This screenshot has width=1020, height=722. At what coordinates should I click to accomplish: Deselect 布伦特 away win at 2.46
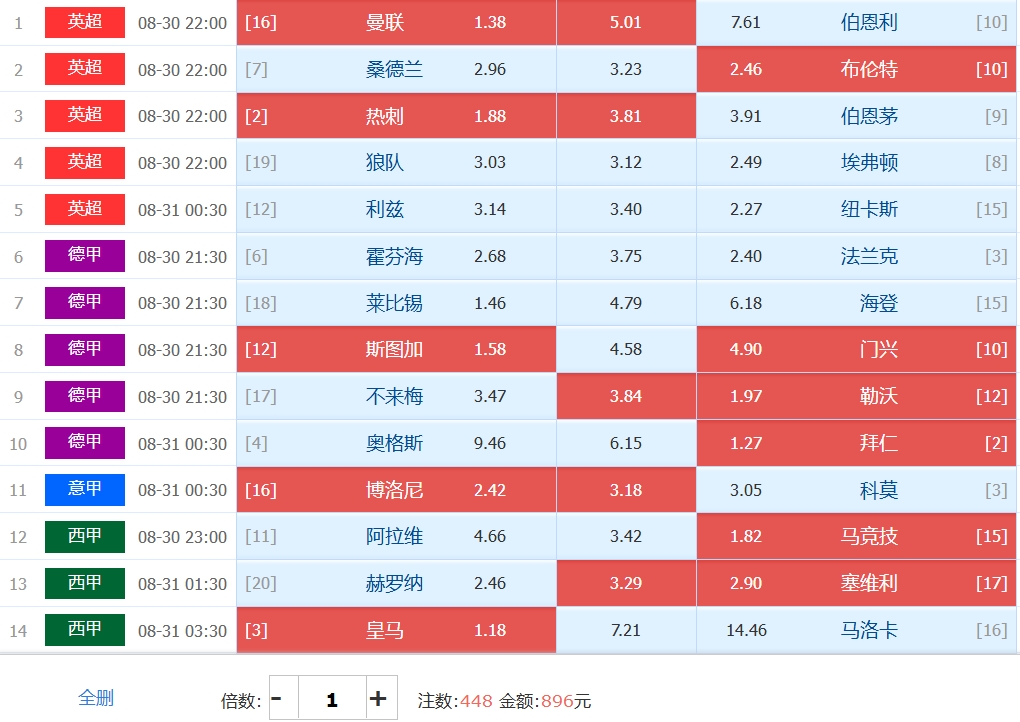tap(856, 69)
